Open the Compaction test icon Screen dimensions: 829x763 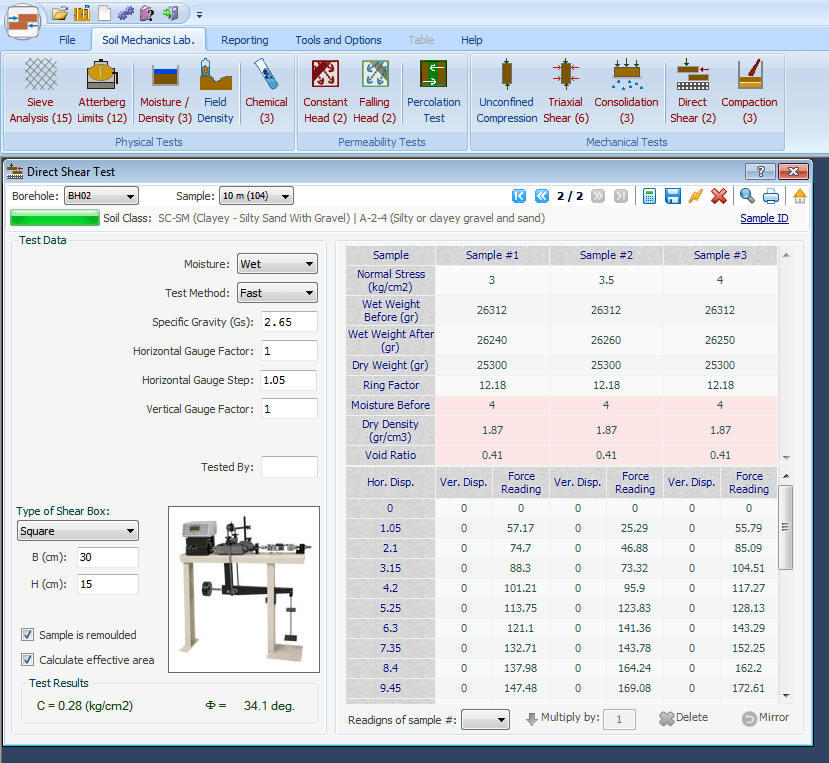pyautogui.click(x=749, y=88)
